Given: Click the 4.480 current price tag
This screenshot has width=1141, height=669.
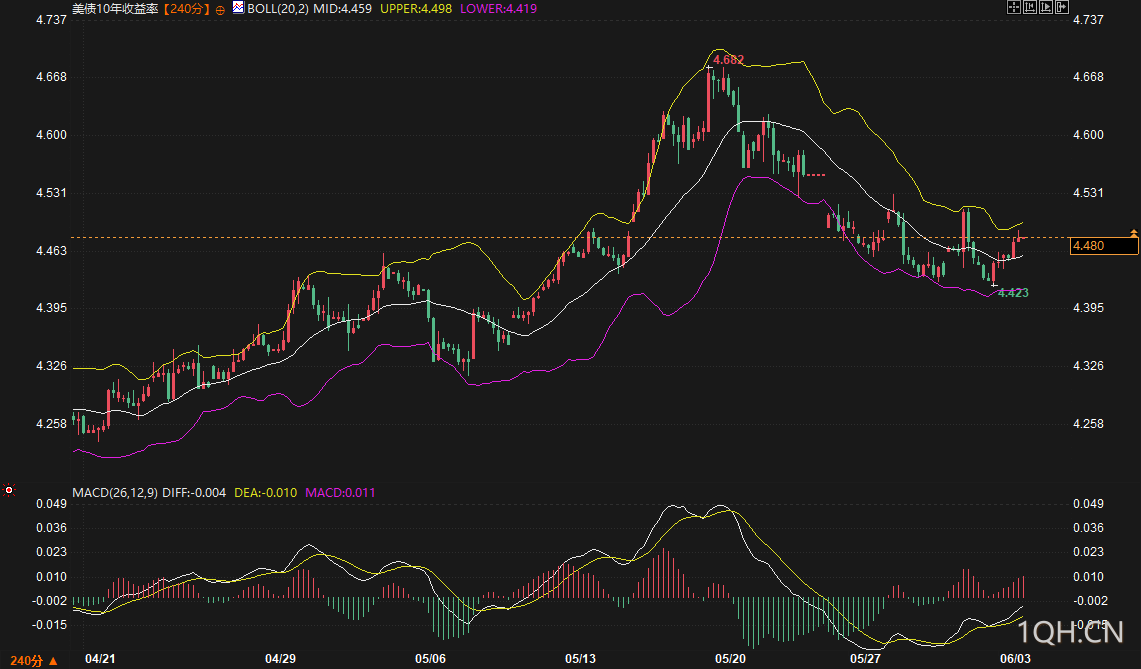Looking at the screenshot, I should click(1104, 246).
